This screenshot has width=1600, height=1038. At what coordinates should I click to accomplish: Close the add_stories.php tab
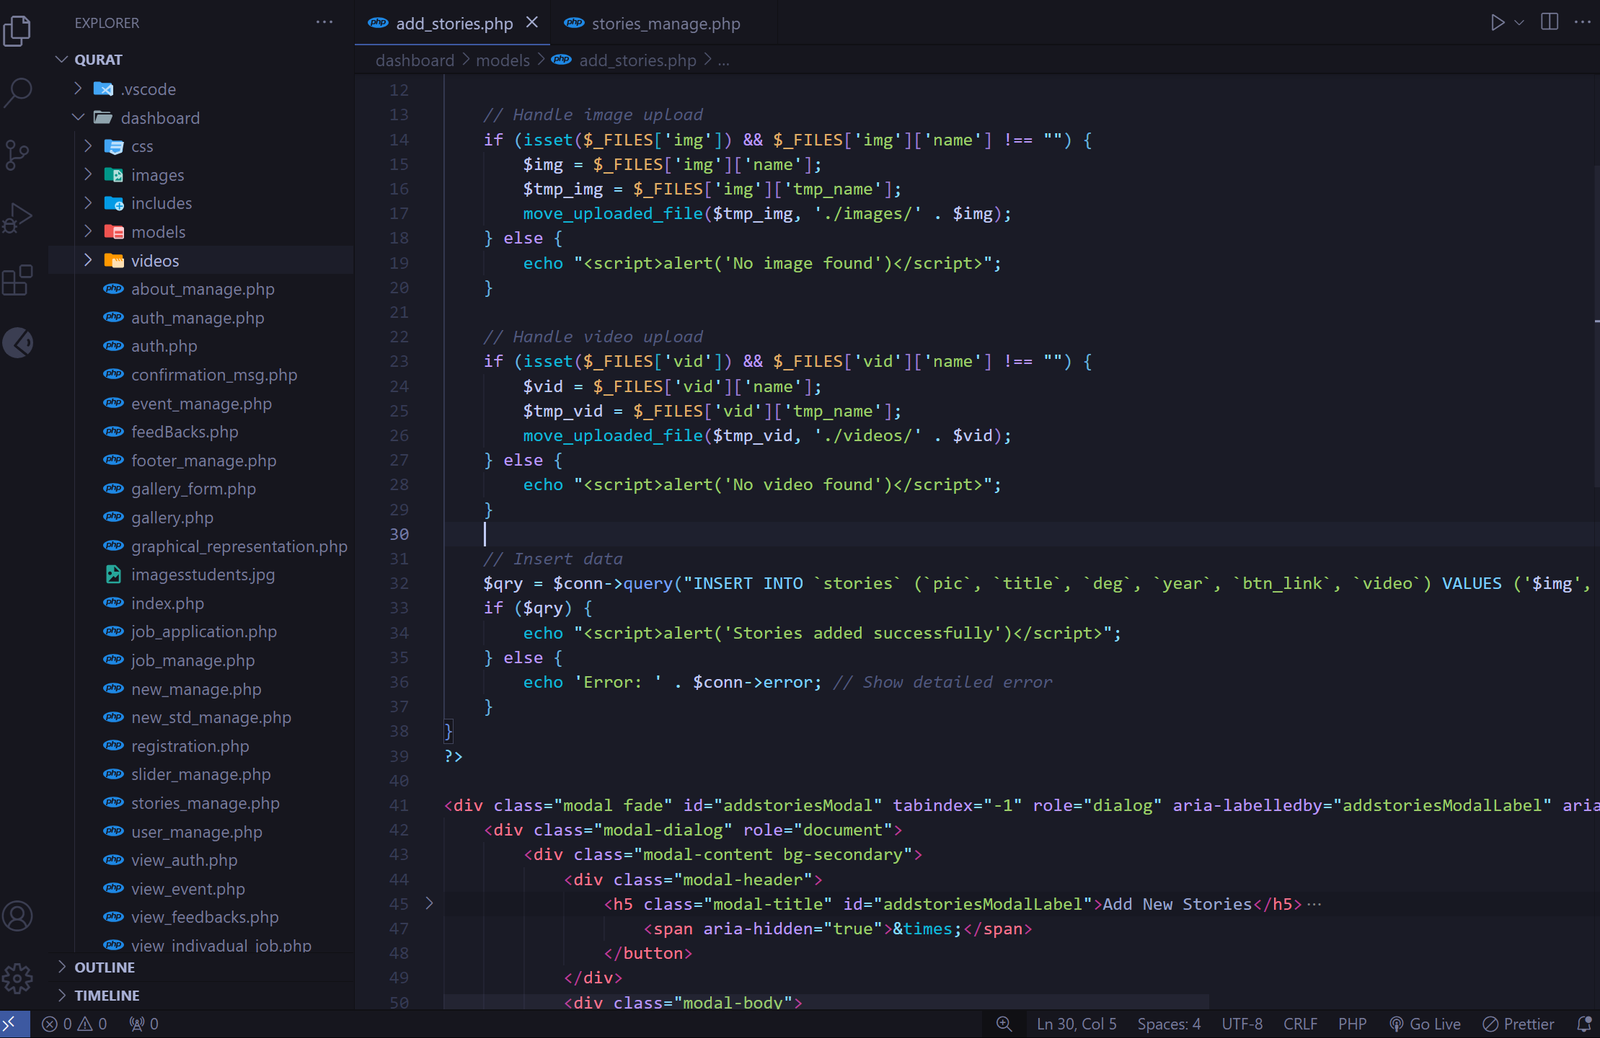[532, 22]
